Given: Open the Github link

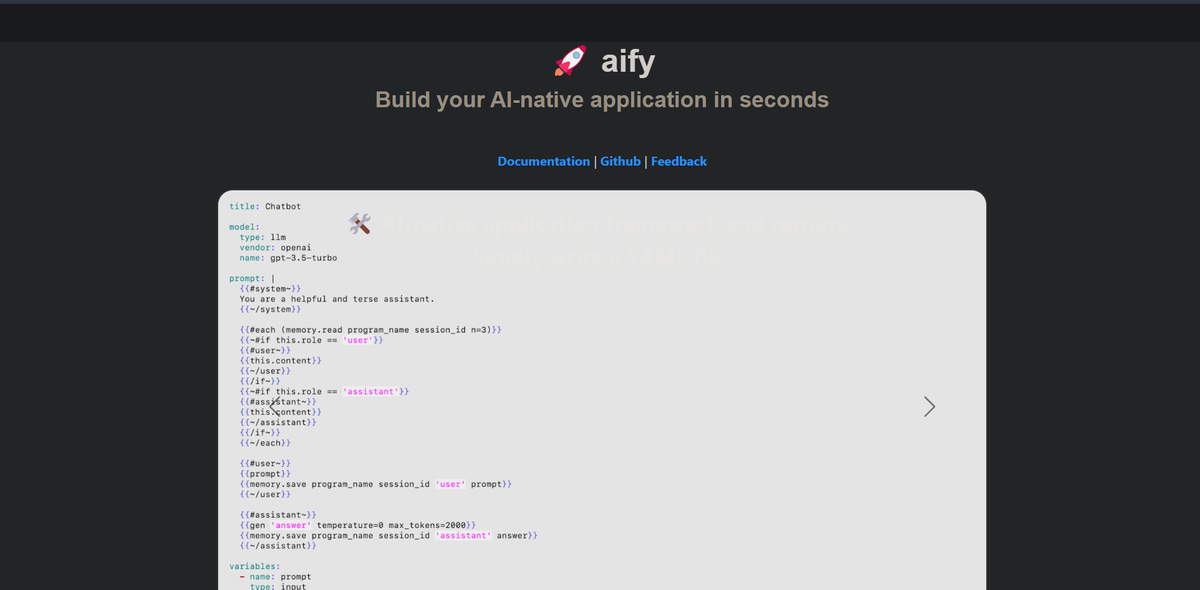Looking at the screenshot, I should point(620,161).
